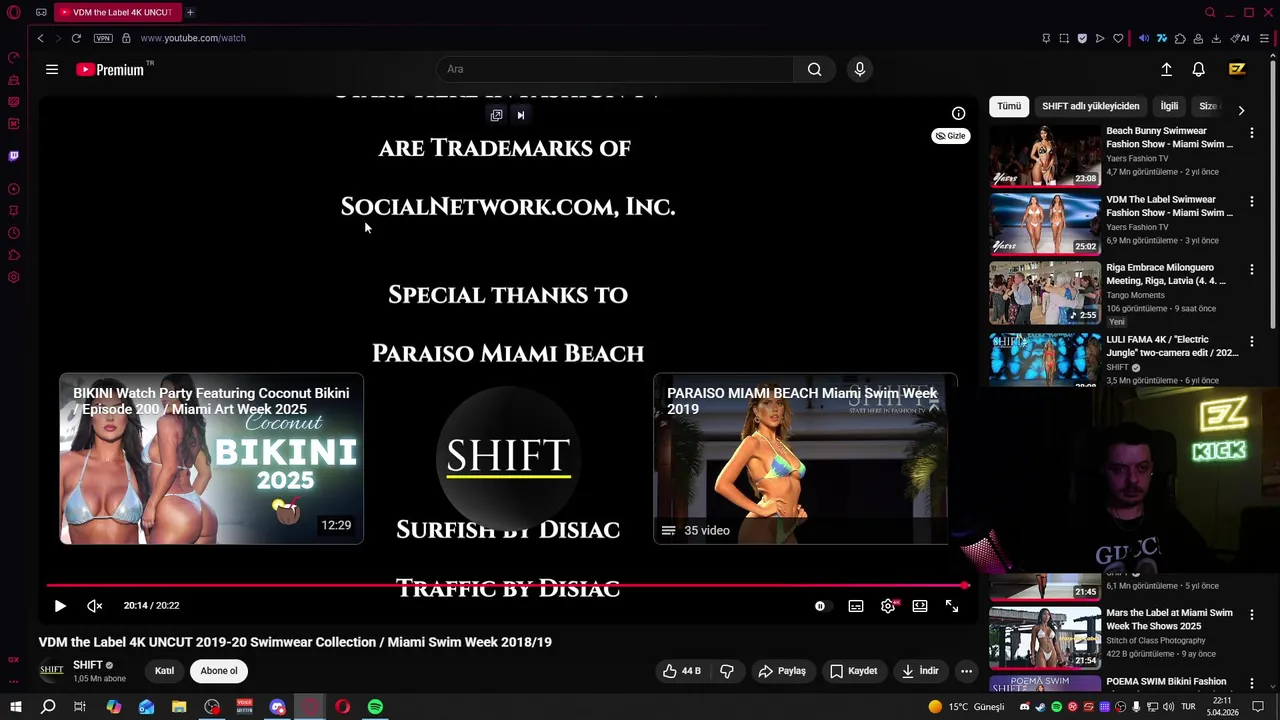Reload the page with the refresh icon
This screenshot has height=720, width=1280.
click(76, 38)
